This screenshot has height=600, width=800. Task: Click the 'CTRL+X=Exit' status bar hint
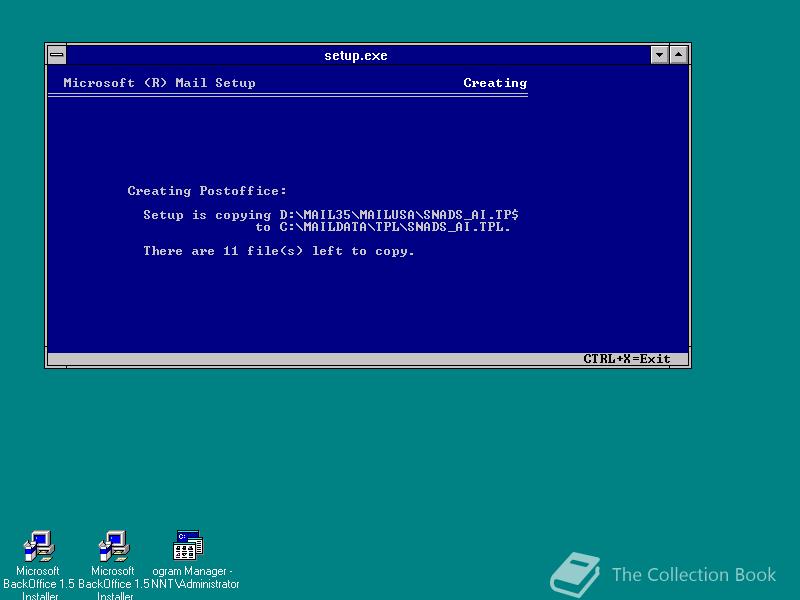click(x=627, y=359)
